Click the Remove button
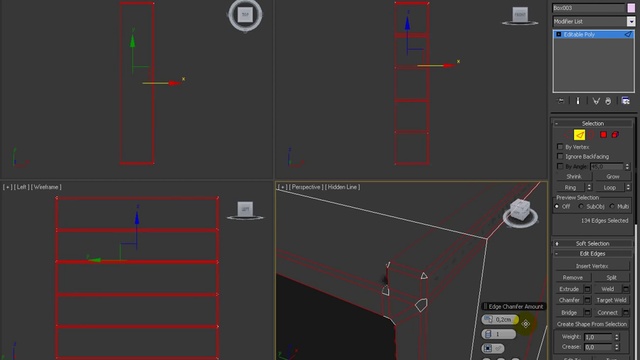 (x=573, y=278)
